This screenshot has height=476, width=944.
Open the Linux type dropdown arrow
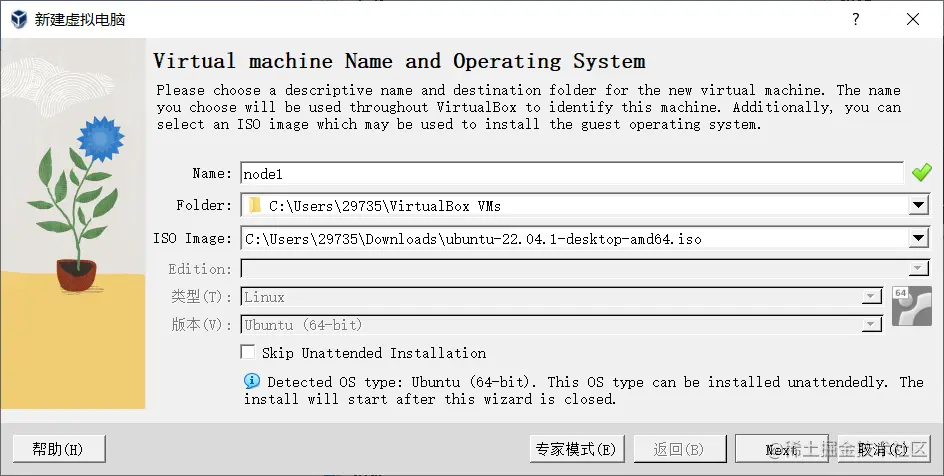(x=871, y=296)
